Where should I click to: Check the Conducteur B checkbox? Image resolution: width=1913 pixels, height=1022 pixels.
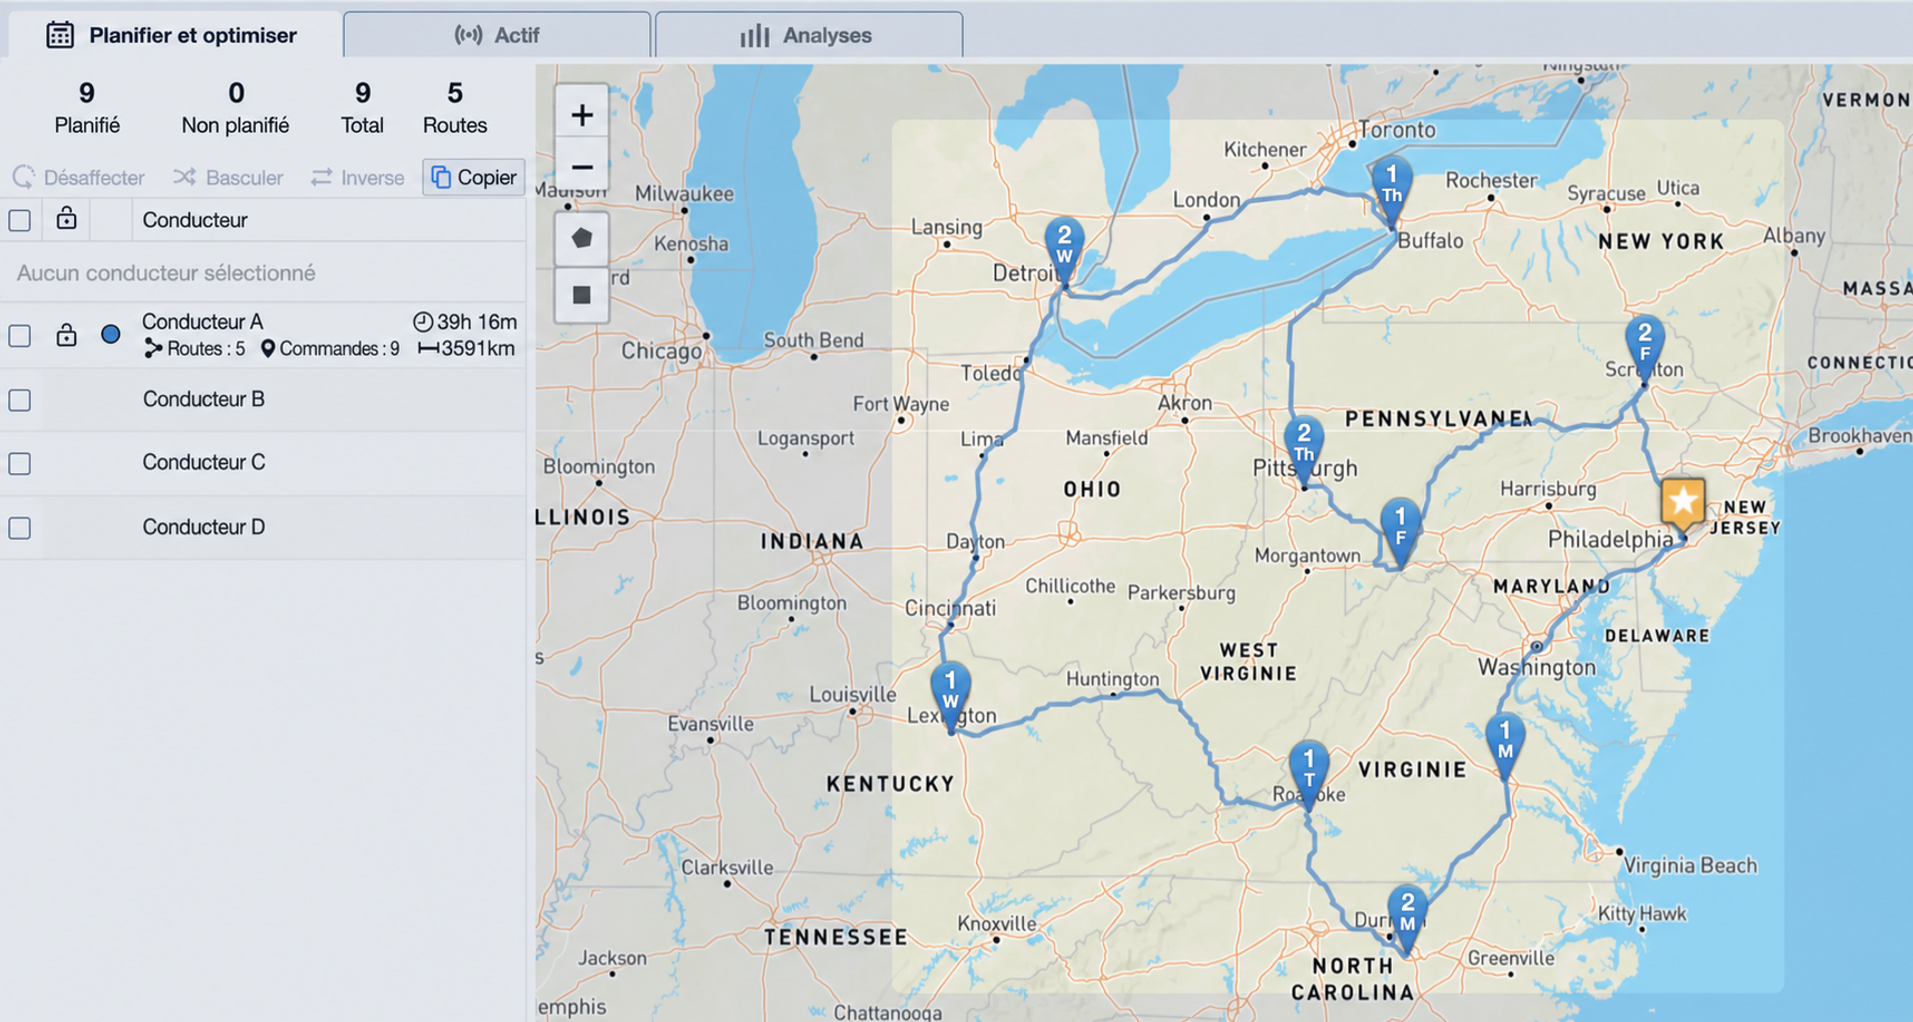(20, 400)
